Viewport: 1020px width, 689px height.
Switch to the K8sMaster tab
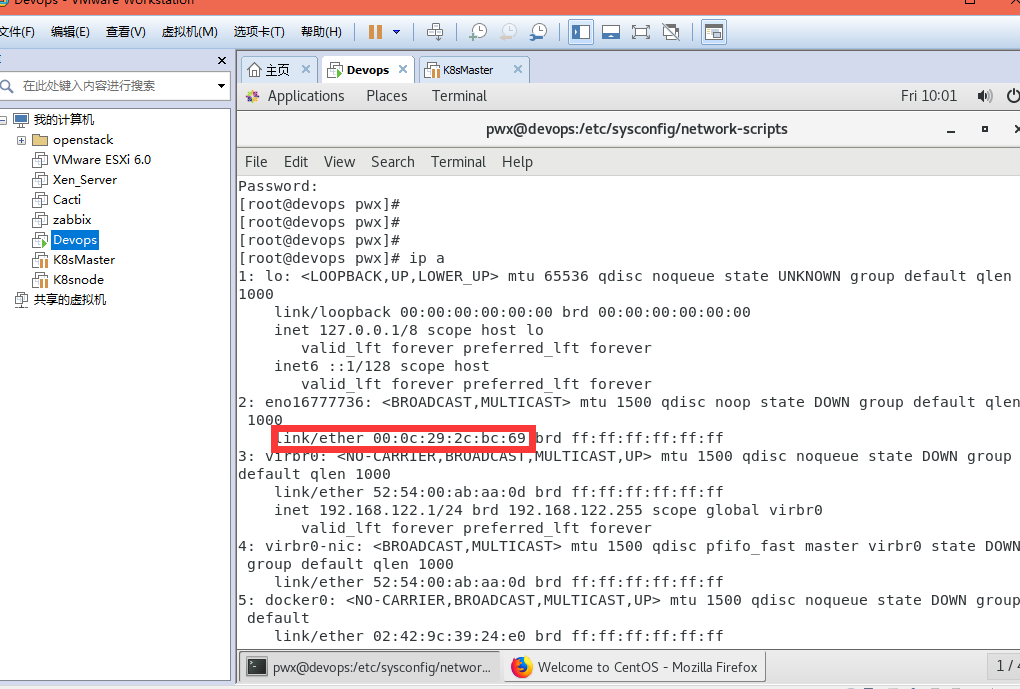[470, 69]
